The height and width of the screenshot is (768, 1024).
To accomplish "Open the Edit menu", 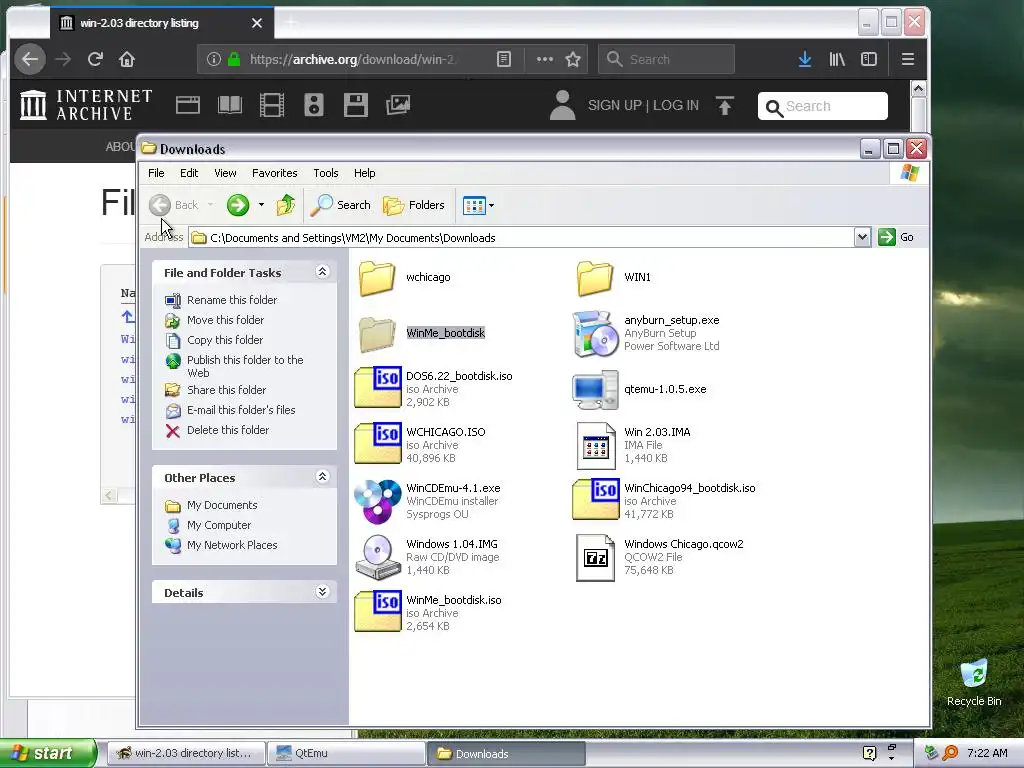I will (x=189, y=173).
